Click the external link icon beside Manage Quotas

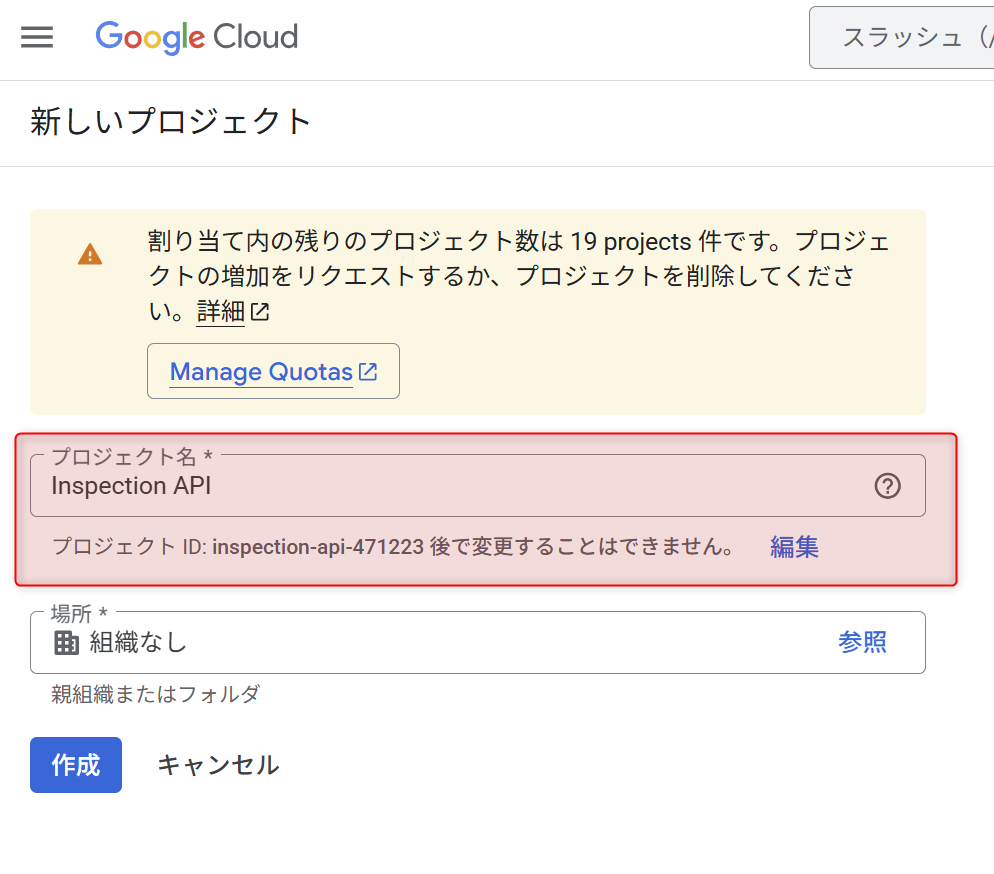(x=367, y=370)
